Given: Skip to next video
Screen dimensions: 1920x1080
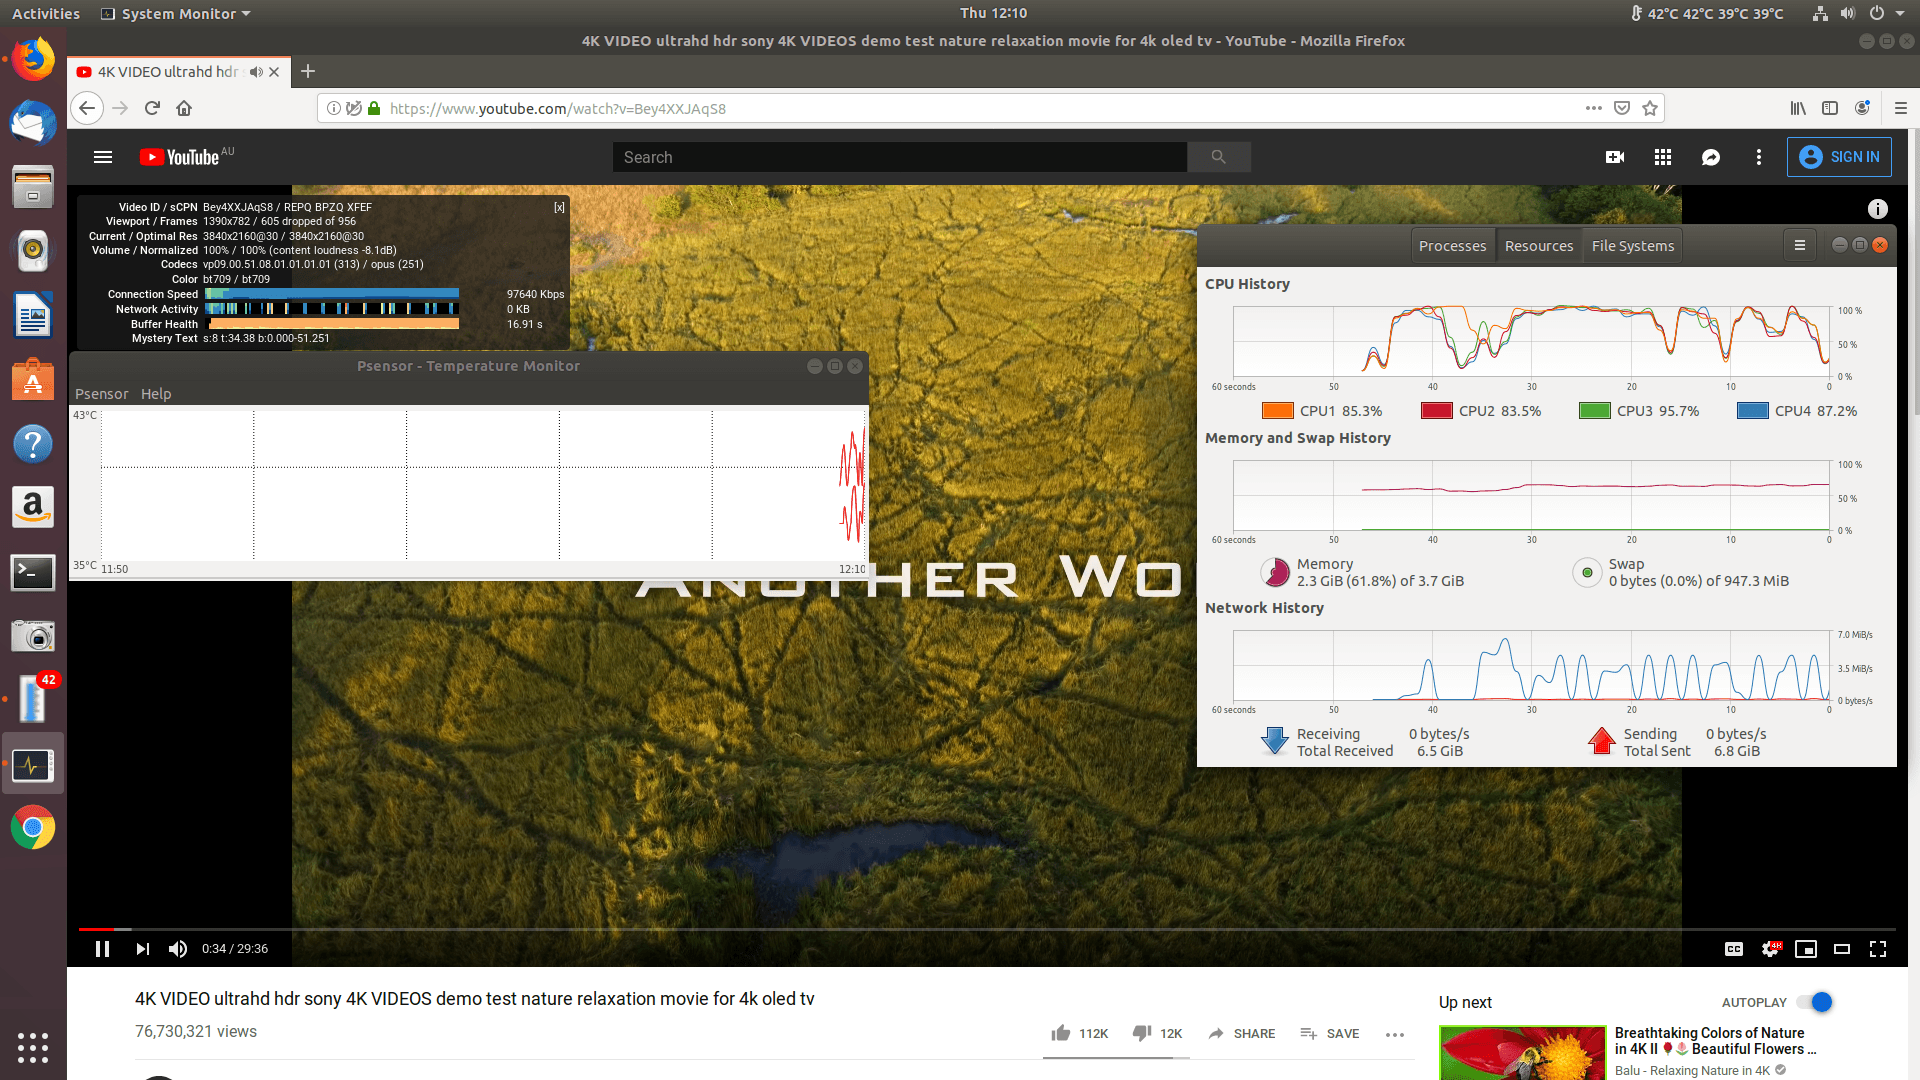Looking at the screenshot, I should point(142,949).
